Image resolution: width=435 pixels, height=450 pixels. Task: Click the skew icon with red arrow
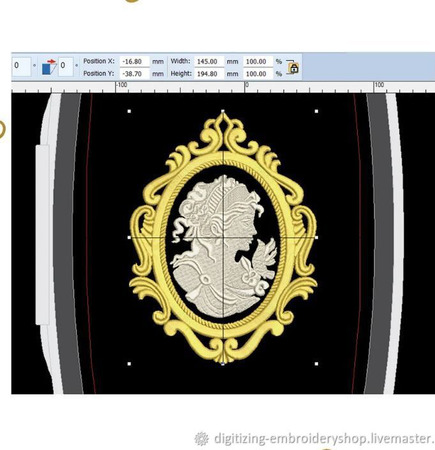(x=49, y=66)
